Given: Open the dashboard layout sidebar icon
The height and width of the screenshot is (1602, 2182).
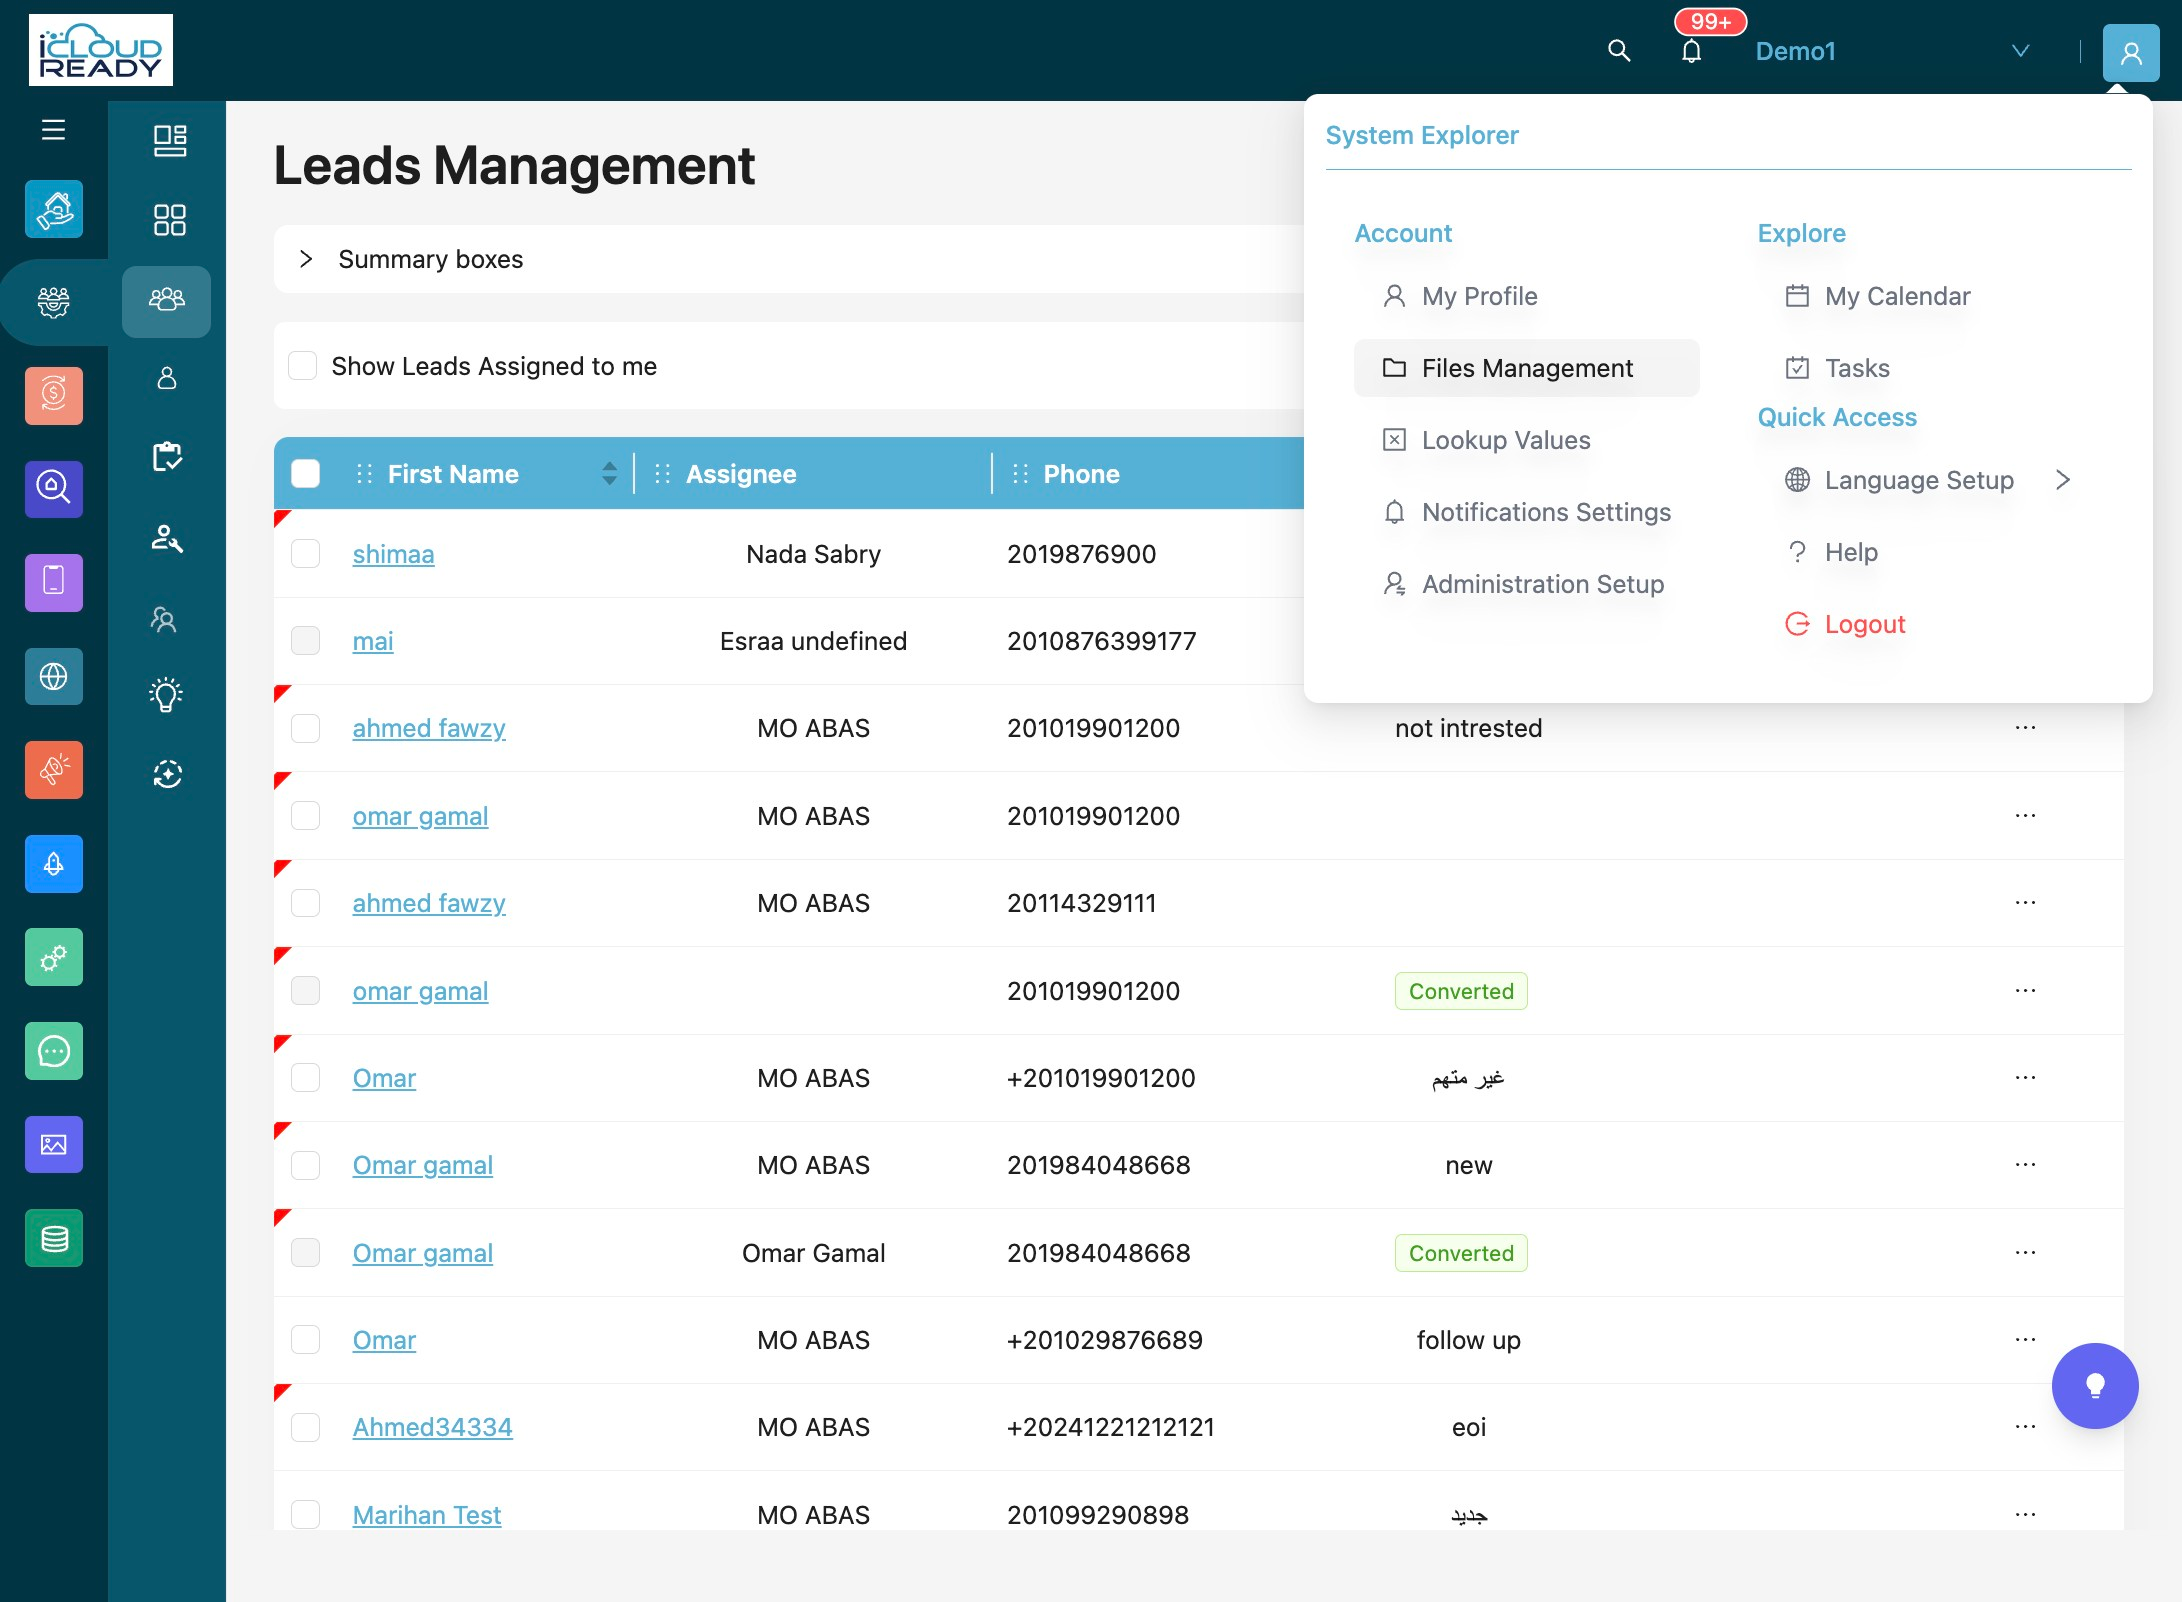Looking at the screenshot, I should pos(169,140).
